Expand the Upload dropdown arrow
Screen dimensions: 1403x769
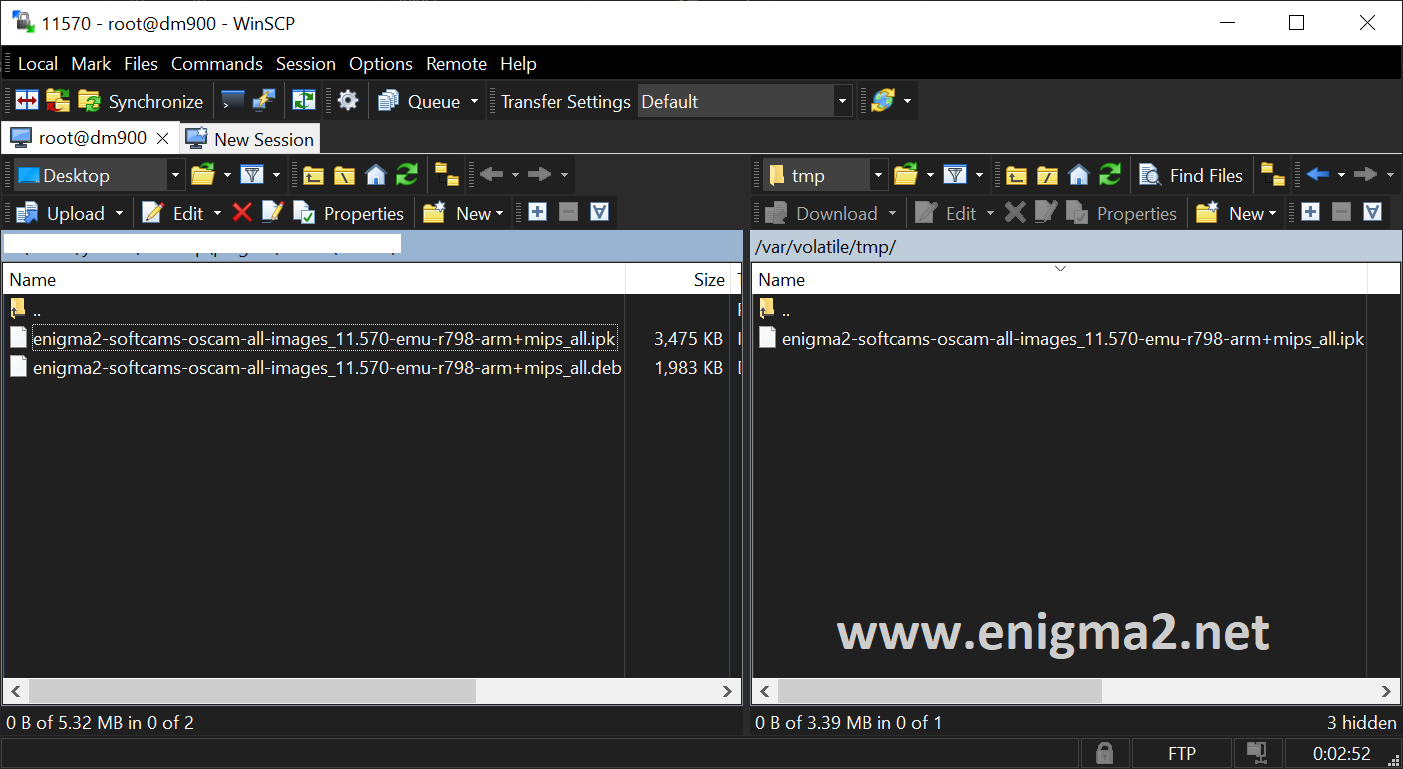click(119, 213)
